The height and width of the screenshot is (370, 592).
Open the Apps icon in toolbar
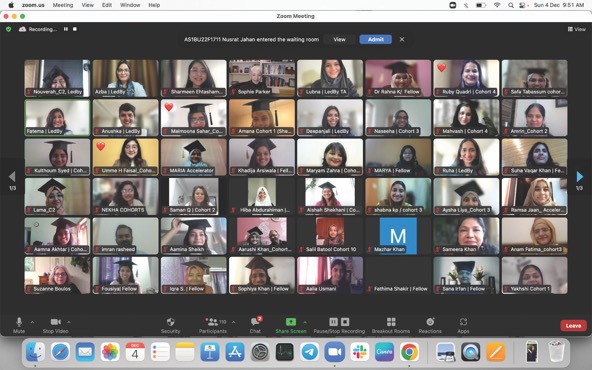[463, 322]
